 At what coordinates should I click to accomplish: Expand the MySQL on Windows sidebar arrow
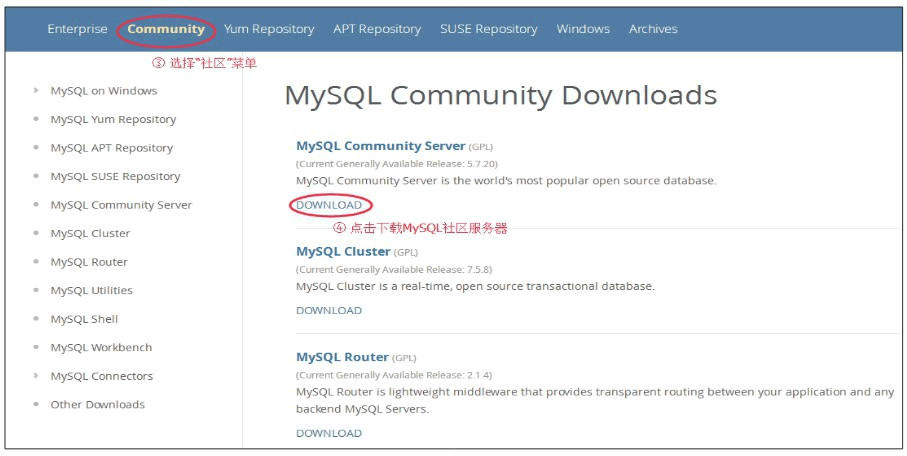pos(37,91)
